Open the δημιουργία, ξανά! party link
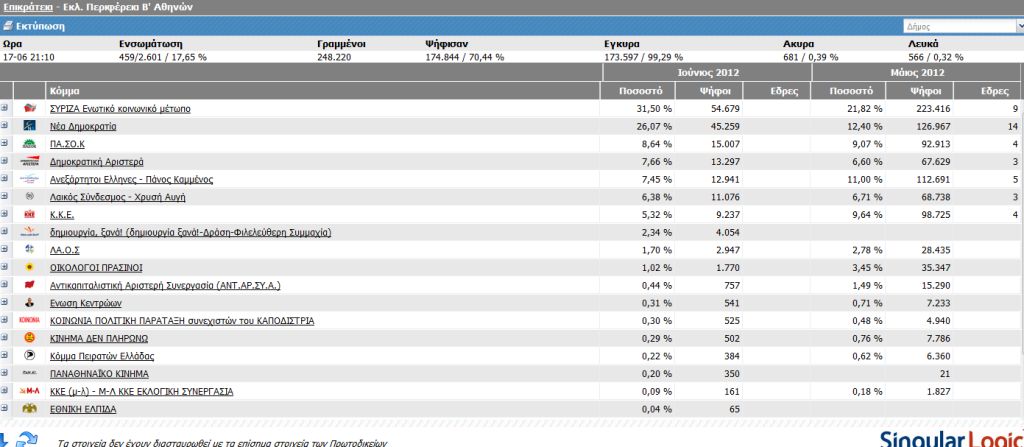 [190, 232]
